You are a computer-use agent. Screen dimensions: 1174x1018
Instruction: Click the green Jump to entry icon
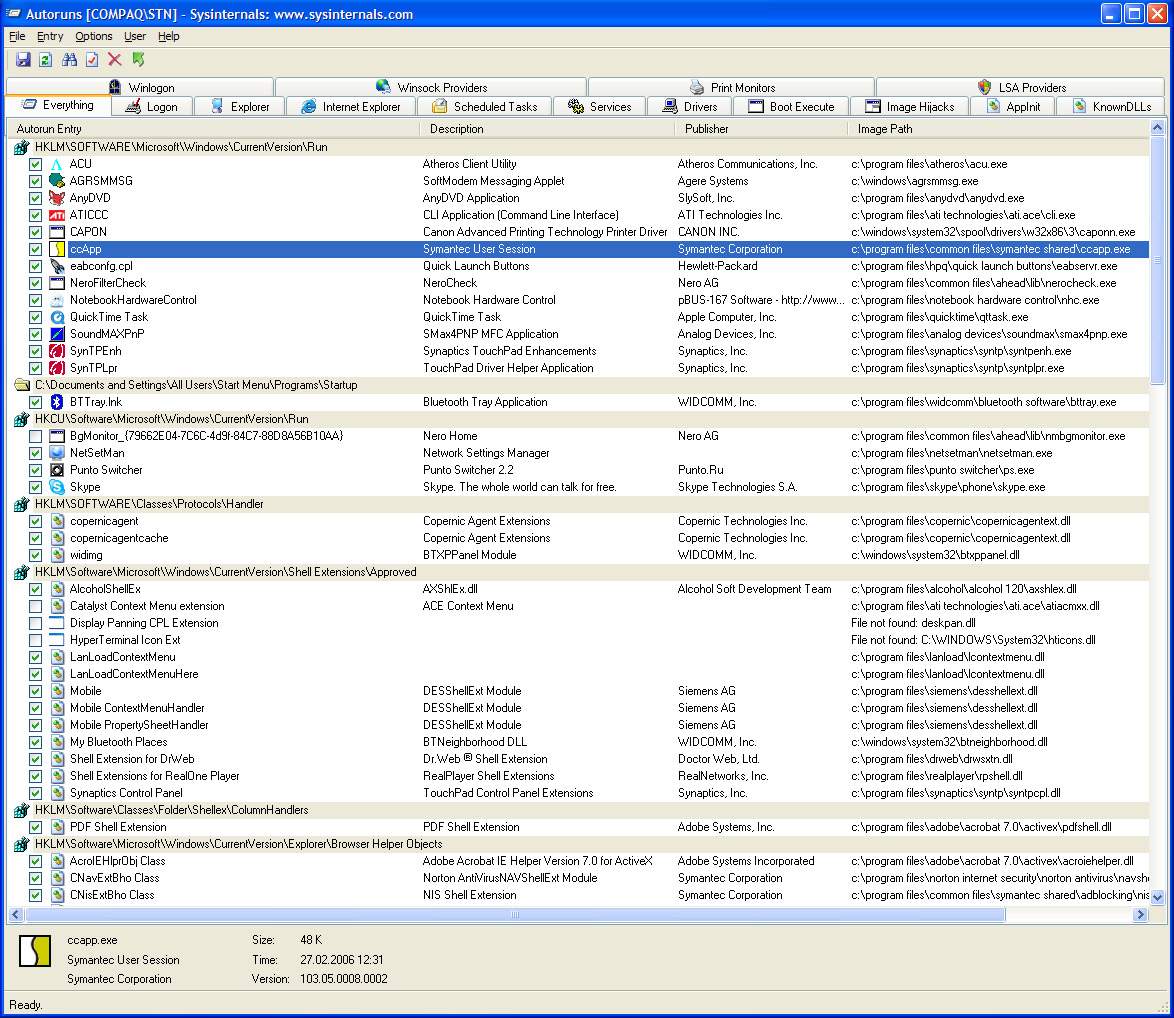(138, 60)
